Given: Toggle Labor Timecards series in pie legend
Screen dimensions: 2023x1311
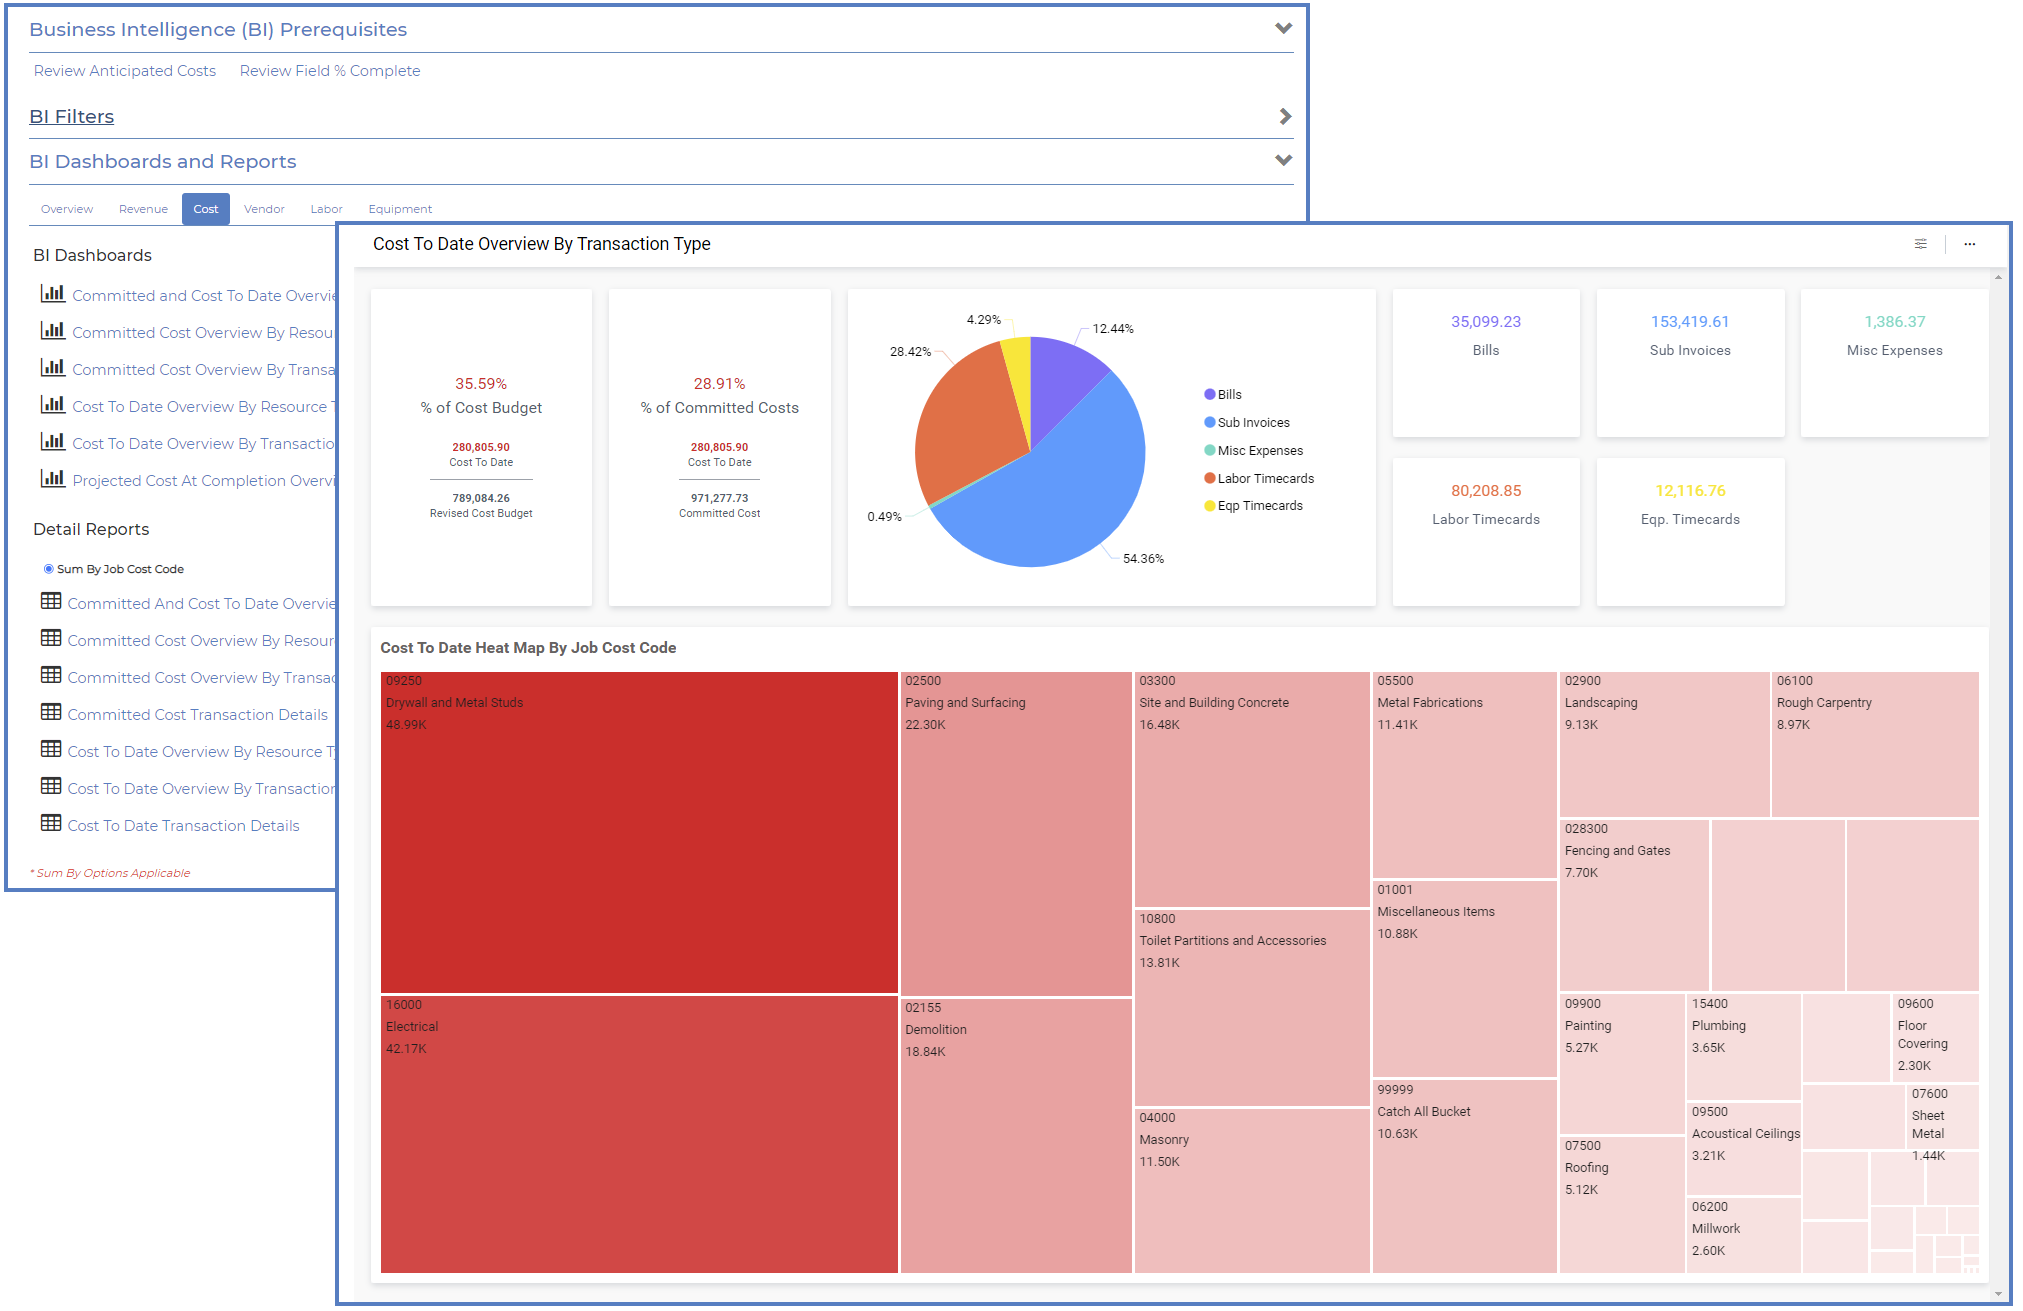Looking at the screenshot, I should pos(1264,479).
